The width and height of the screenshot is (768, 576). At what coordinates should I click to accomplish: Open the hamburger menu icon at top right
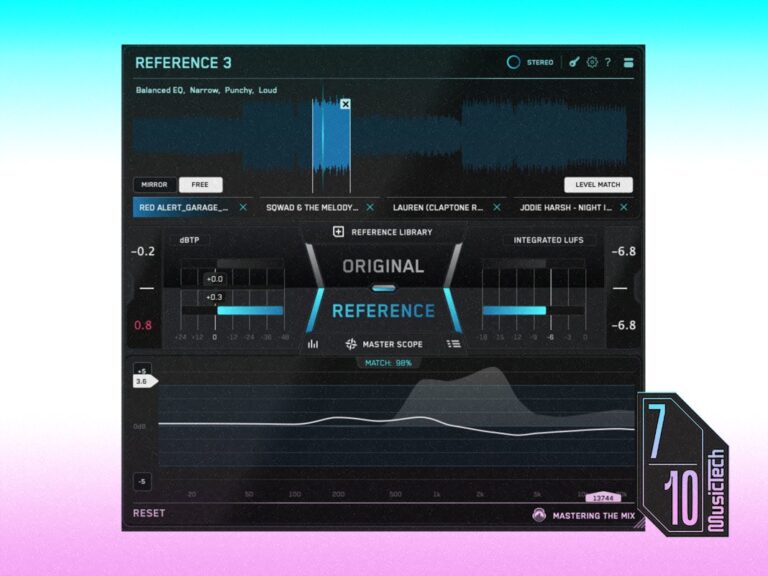[x=628, y=62]
